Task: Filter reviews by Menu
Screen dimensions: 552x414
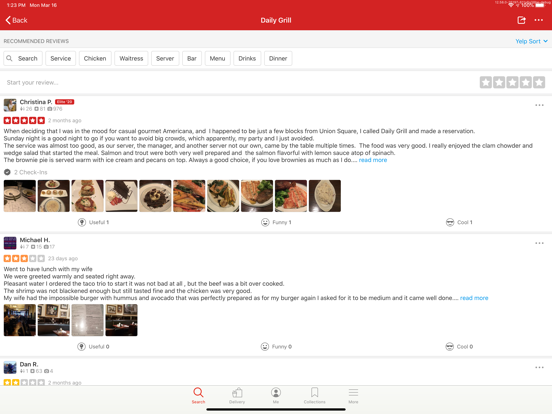Action: coord(218,58)
